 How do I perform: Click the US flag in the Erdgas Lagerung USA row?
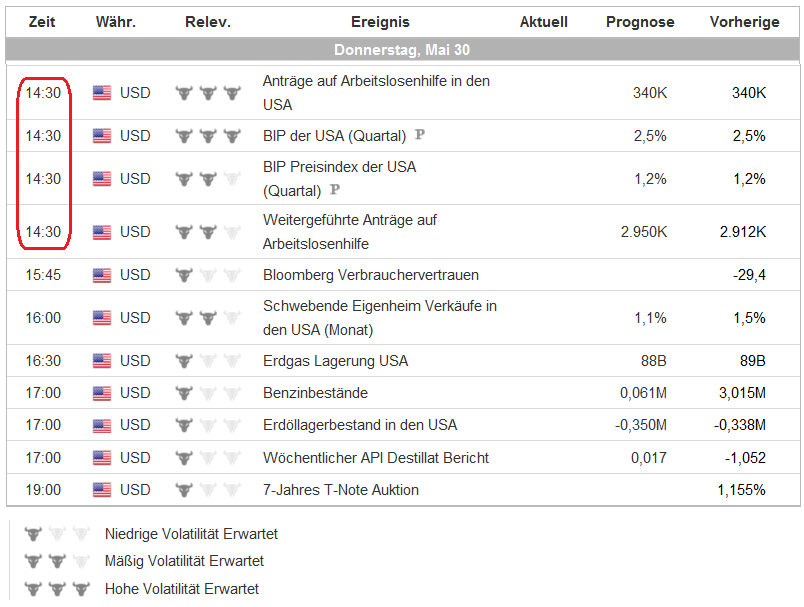[102, 361]
